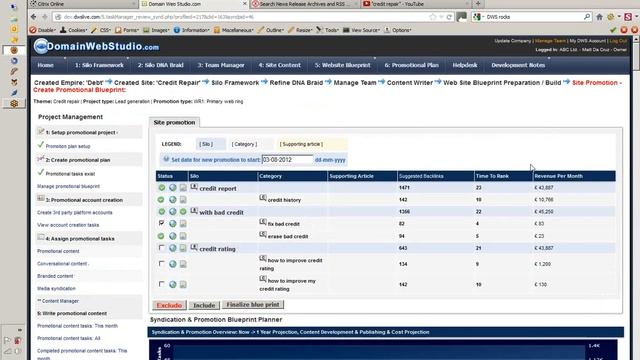Open the Disable dropdown in developer toolbar

tap(42, 30)
